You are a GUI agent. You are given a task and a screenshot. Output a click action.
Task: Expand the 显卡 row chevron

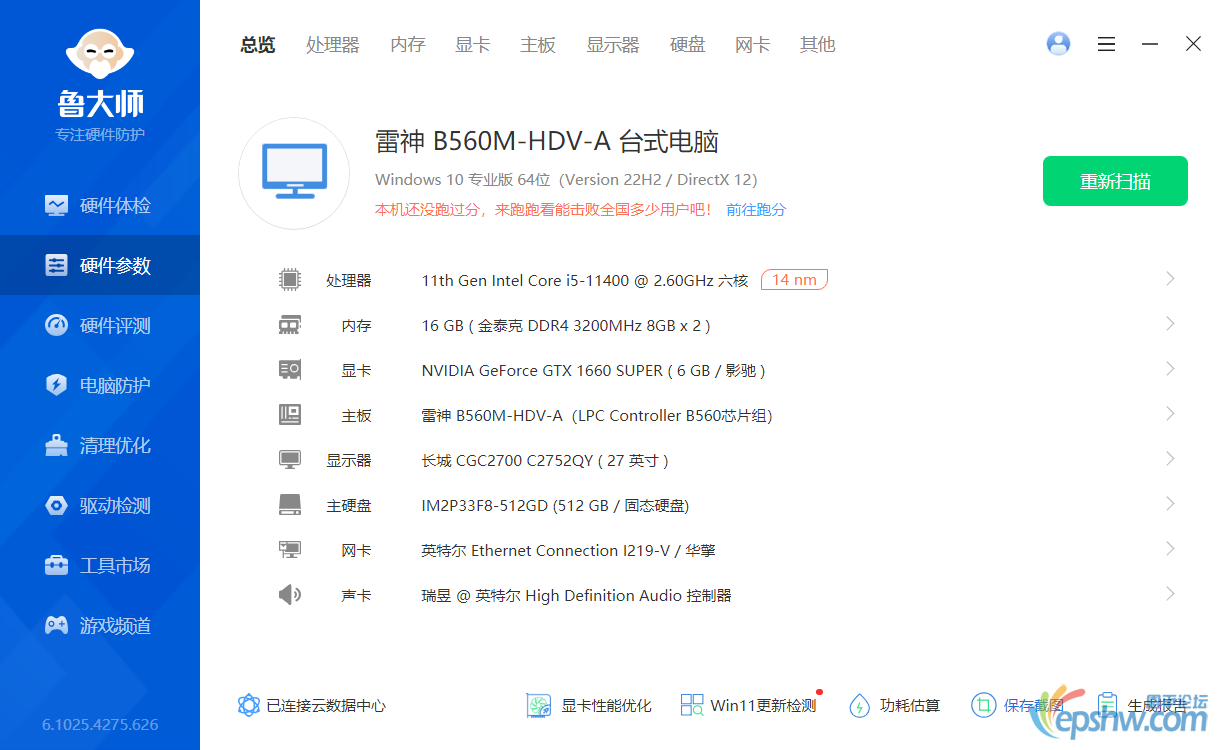click(1170, 369)
